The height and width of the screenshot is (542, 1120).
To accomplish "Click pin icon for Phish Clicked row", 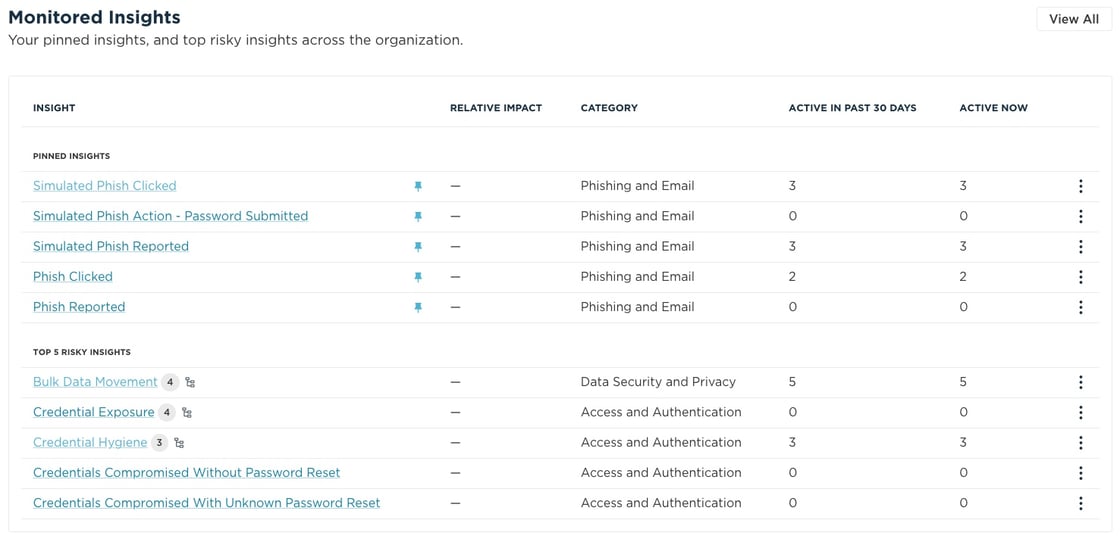I will pyautogui.click(x=418, y=277).
